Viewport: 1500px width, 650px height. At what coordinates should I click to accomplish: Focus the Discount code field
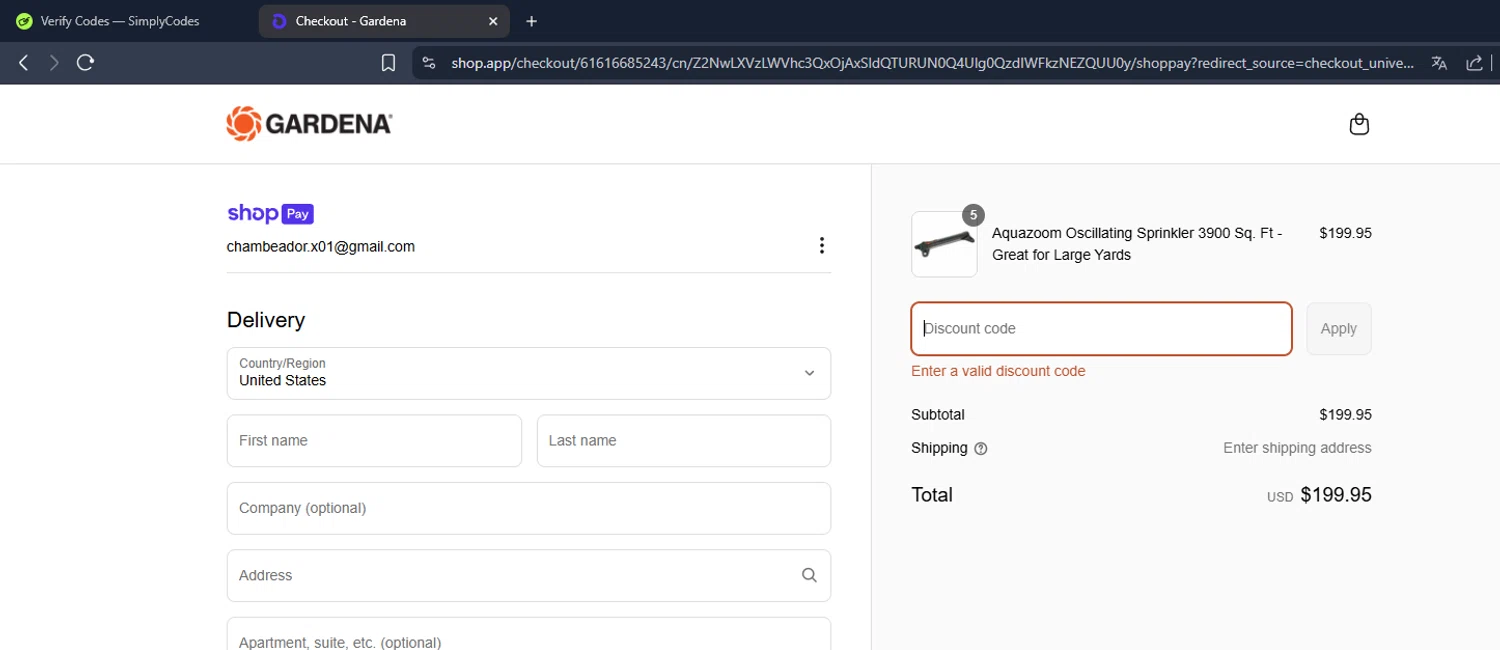[x=1101, y=329]
